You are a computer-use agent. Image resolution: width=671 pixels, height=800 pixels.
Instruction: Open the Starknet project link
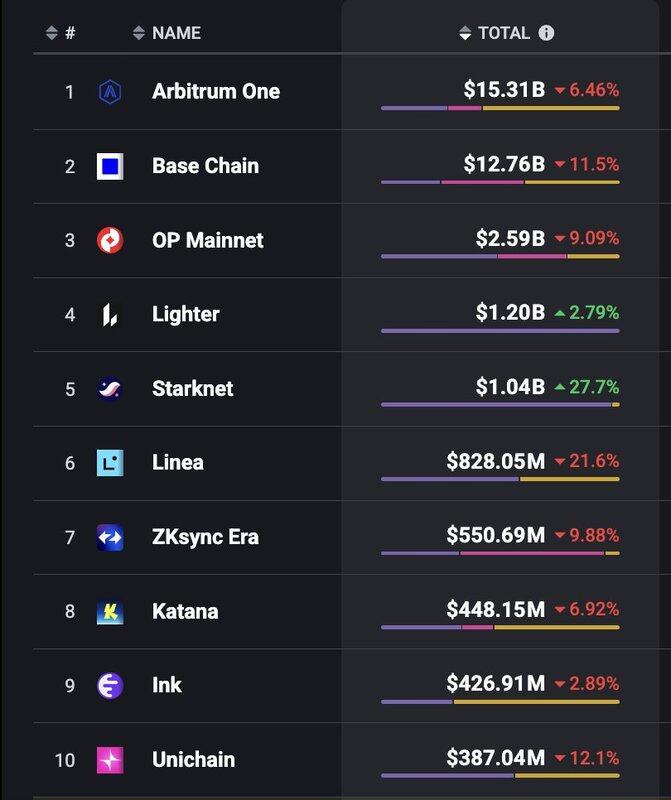193,389
